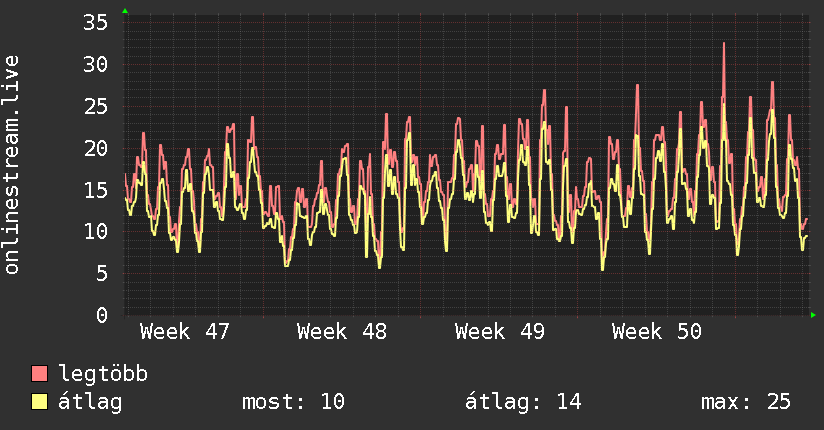Click the 'max: 25' value
Image resolution: width=824 pixels, height=430 pixels.
click(x=746, y=402)
